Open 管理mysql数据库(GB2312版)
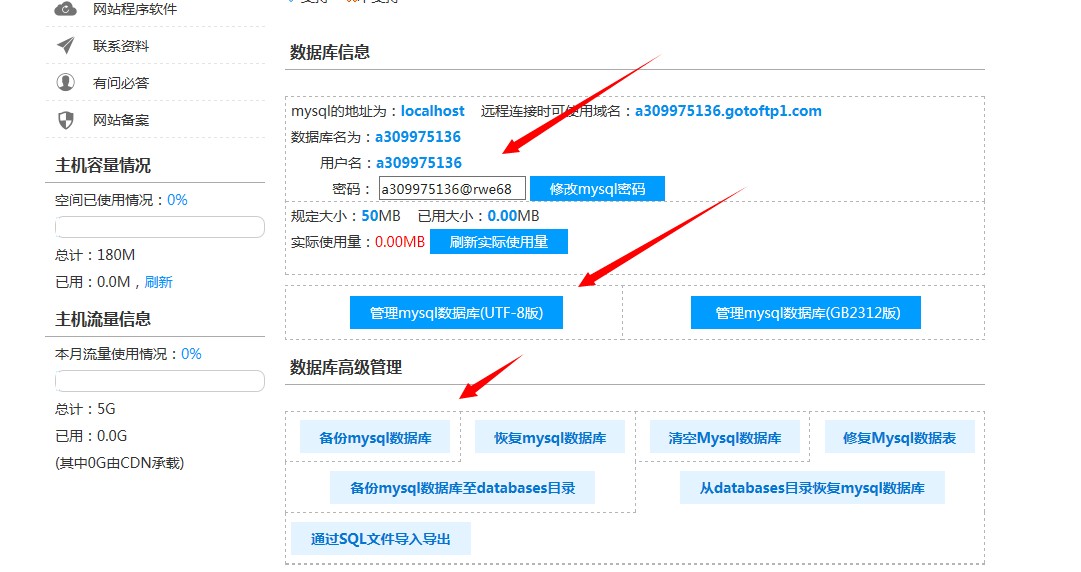 (x=806, y=313)
